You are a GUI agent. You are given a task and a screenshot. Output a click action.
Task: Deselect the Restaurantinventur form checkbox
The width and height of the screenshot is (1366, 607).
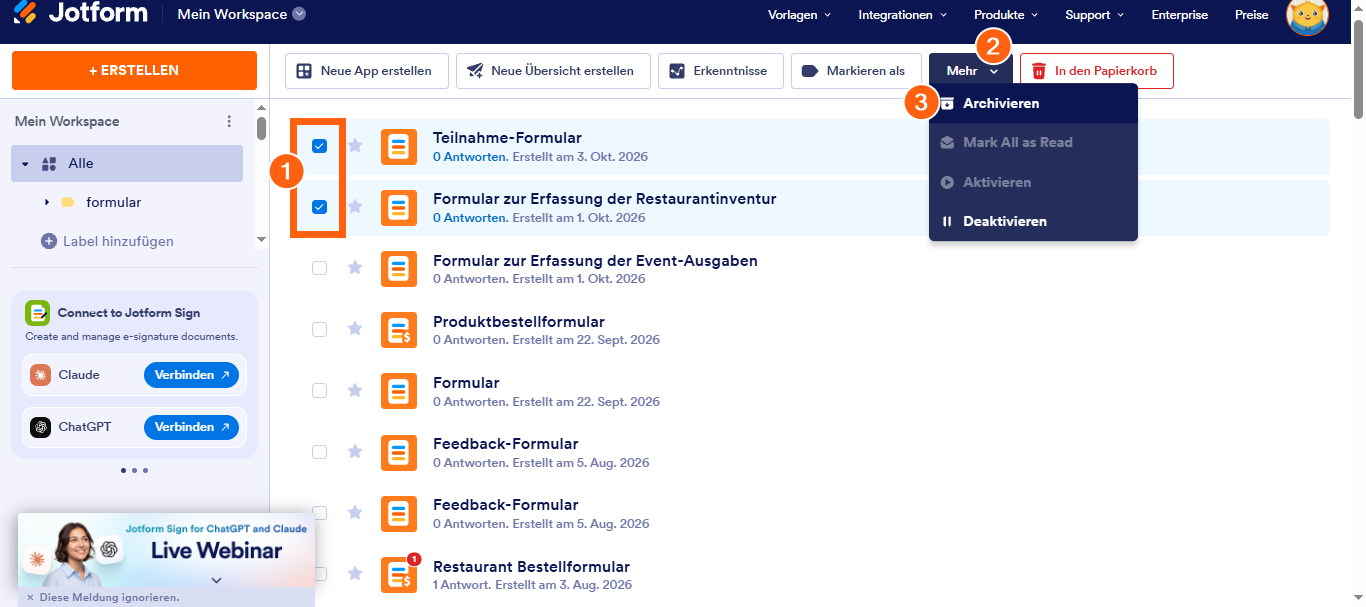click(319, 207)
